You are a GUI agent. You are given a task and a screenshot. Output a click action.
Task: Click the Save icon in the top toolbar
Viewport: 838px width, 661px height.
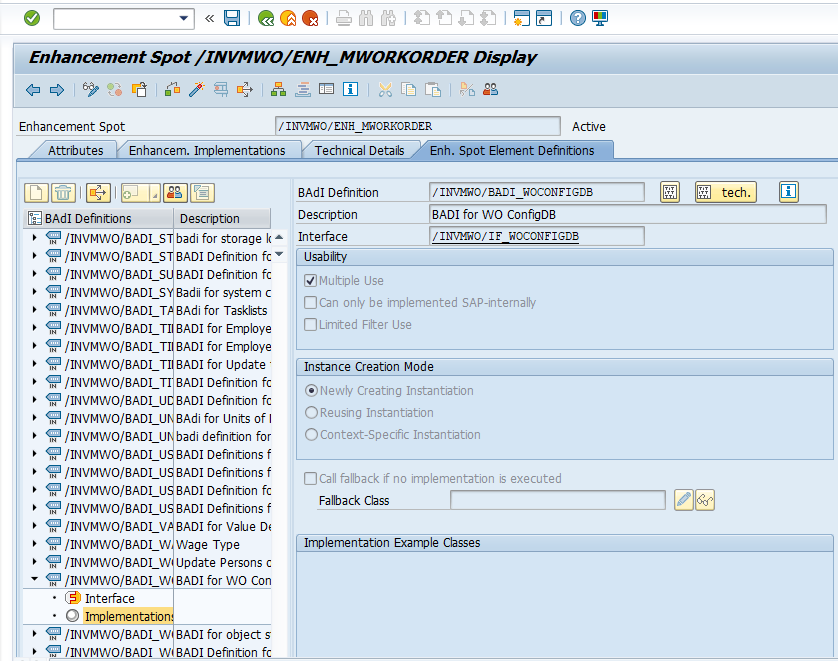click(232, 18)
